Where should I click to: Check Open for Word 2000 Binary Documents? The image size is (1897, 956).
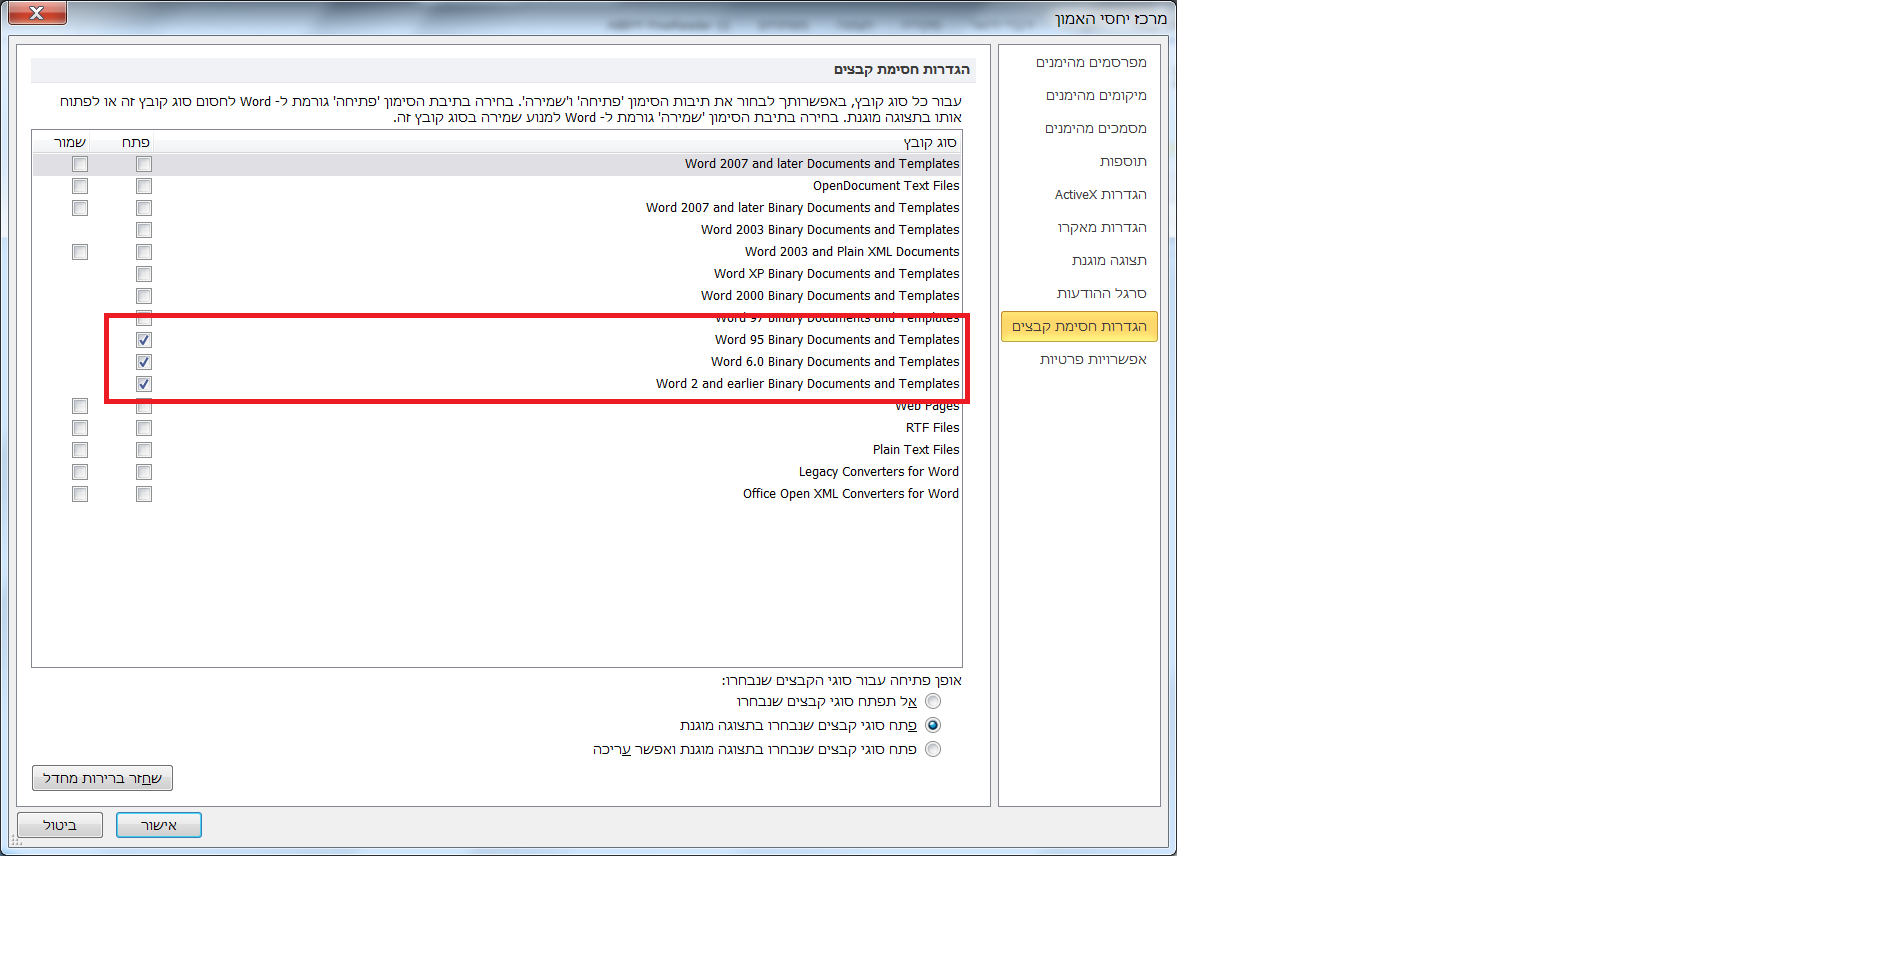click(x=144, y=296)
